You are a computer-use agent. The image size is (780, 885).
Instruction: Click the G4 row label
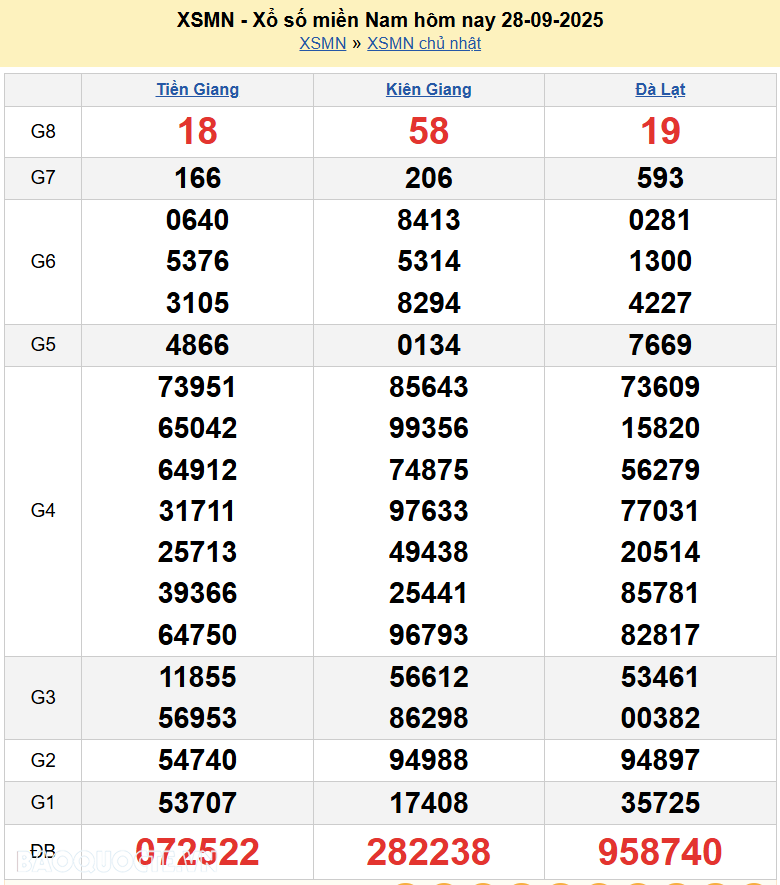click(43, 510)
